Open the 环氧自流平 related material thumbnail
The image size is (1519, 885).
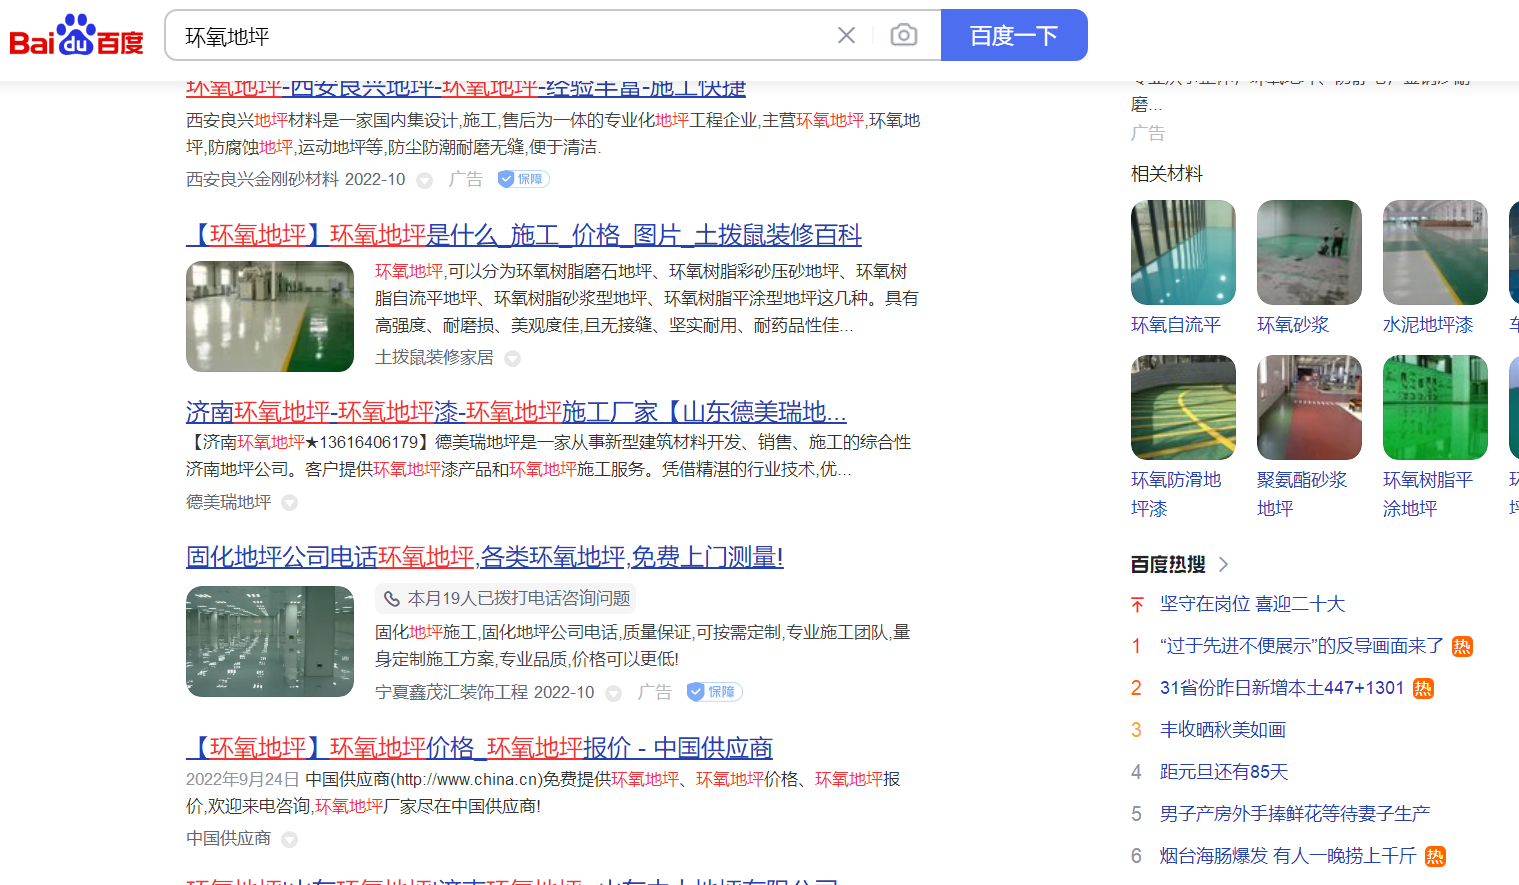click(x=1183, y=253)
